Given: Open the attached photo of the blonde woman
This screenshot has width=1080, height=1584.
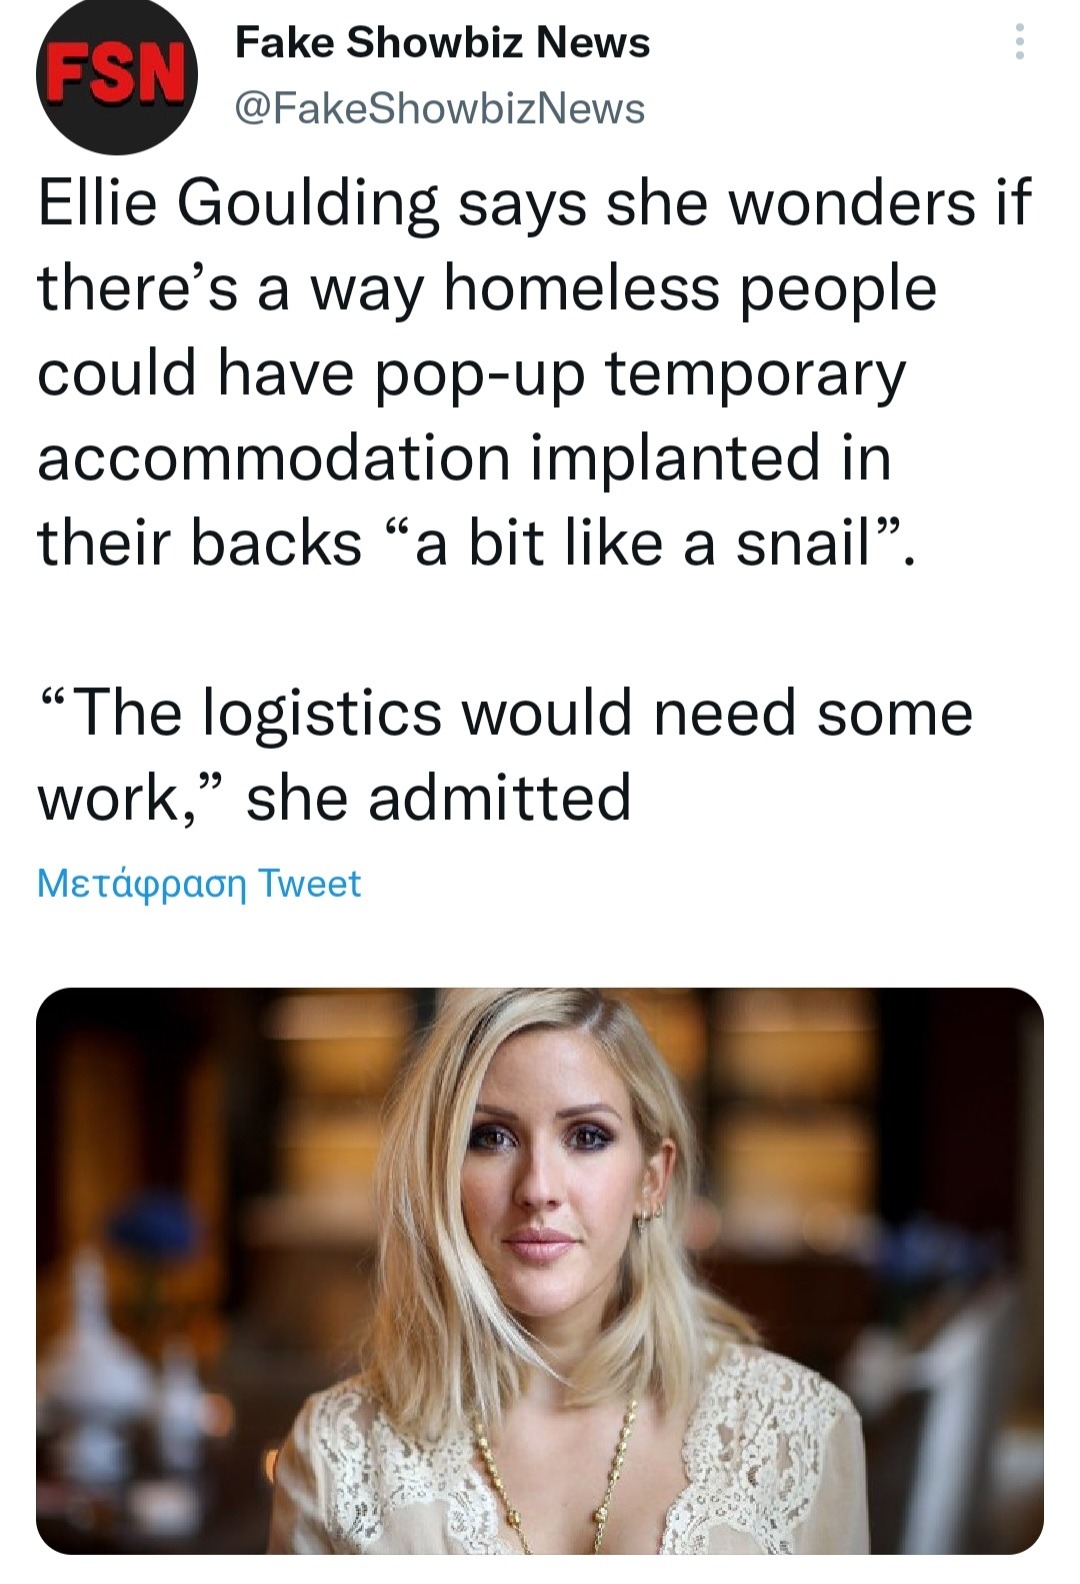Looking at the screenshot, I should (x=540, y=1270).
